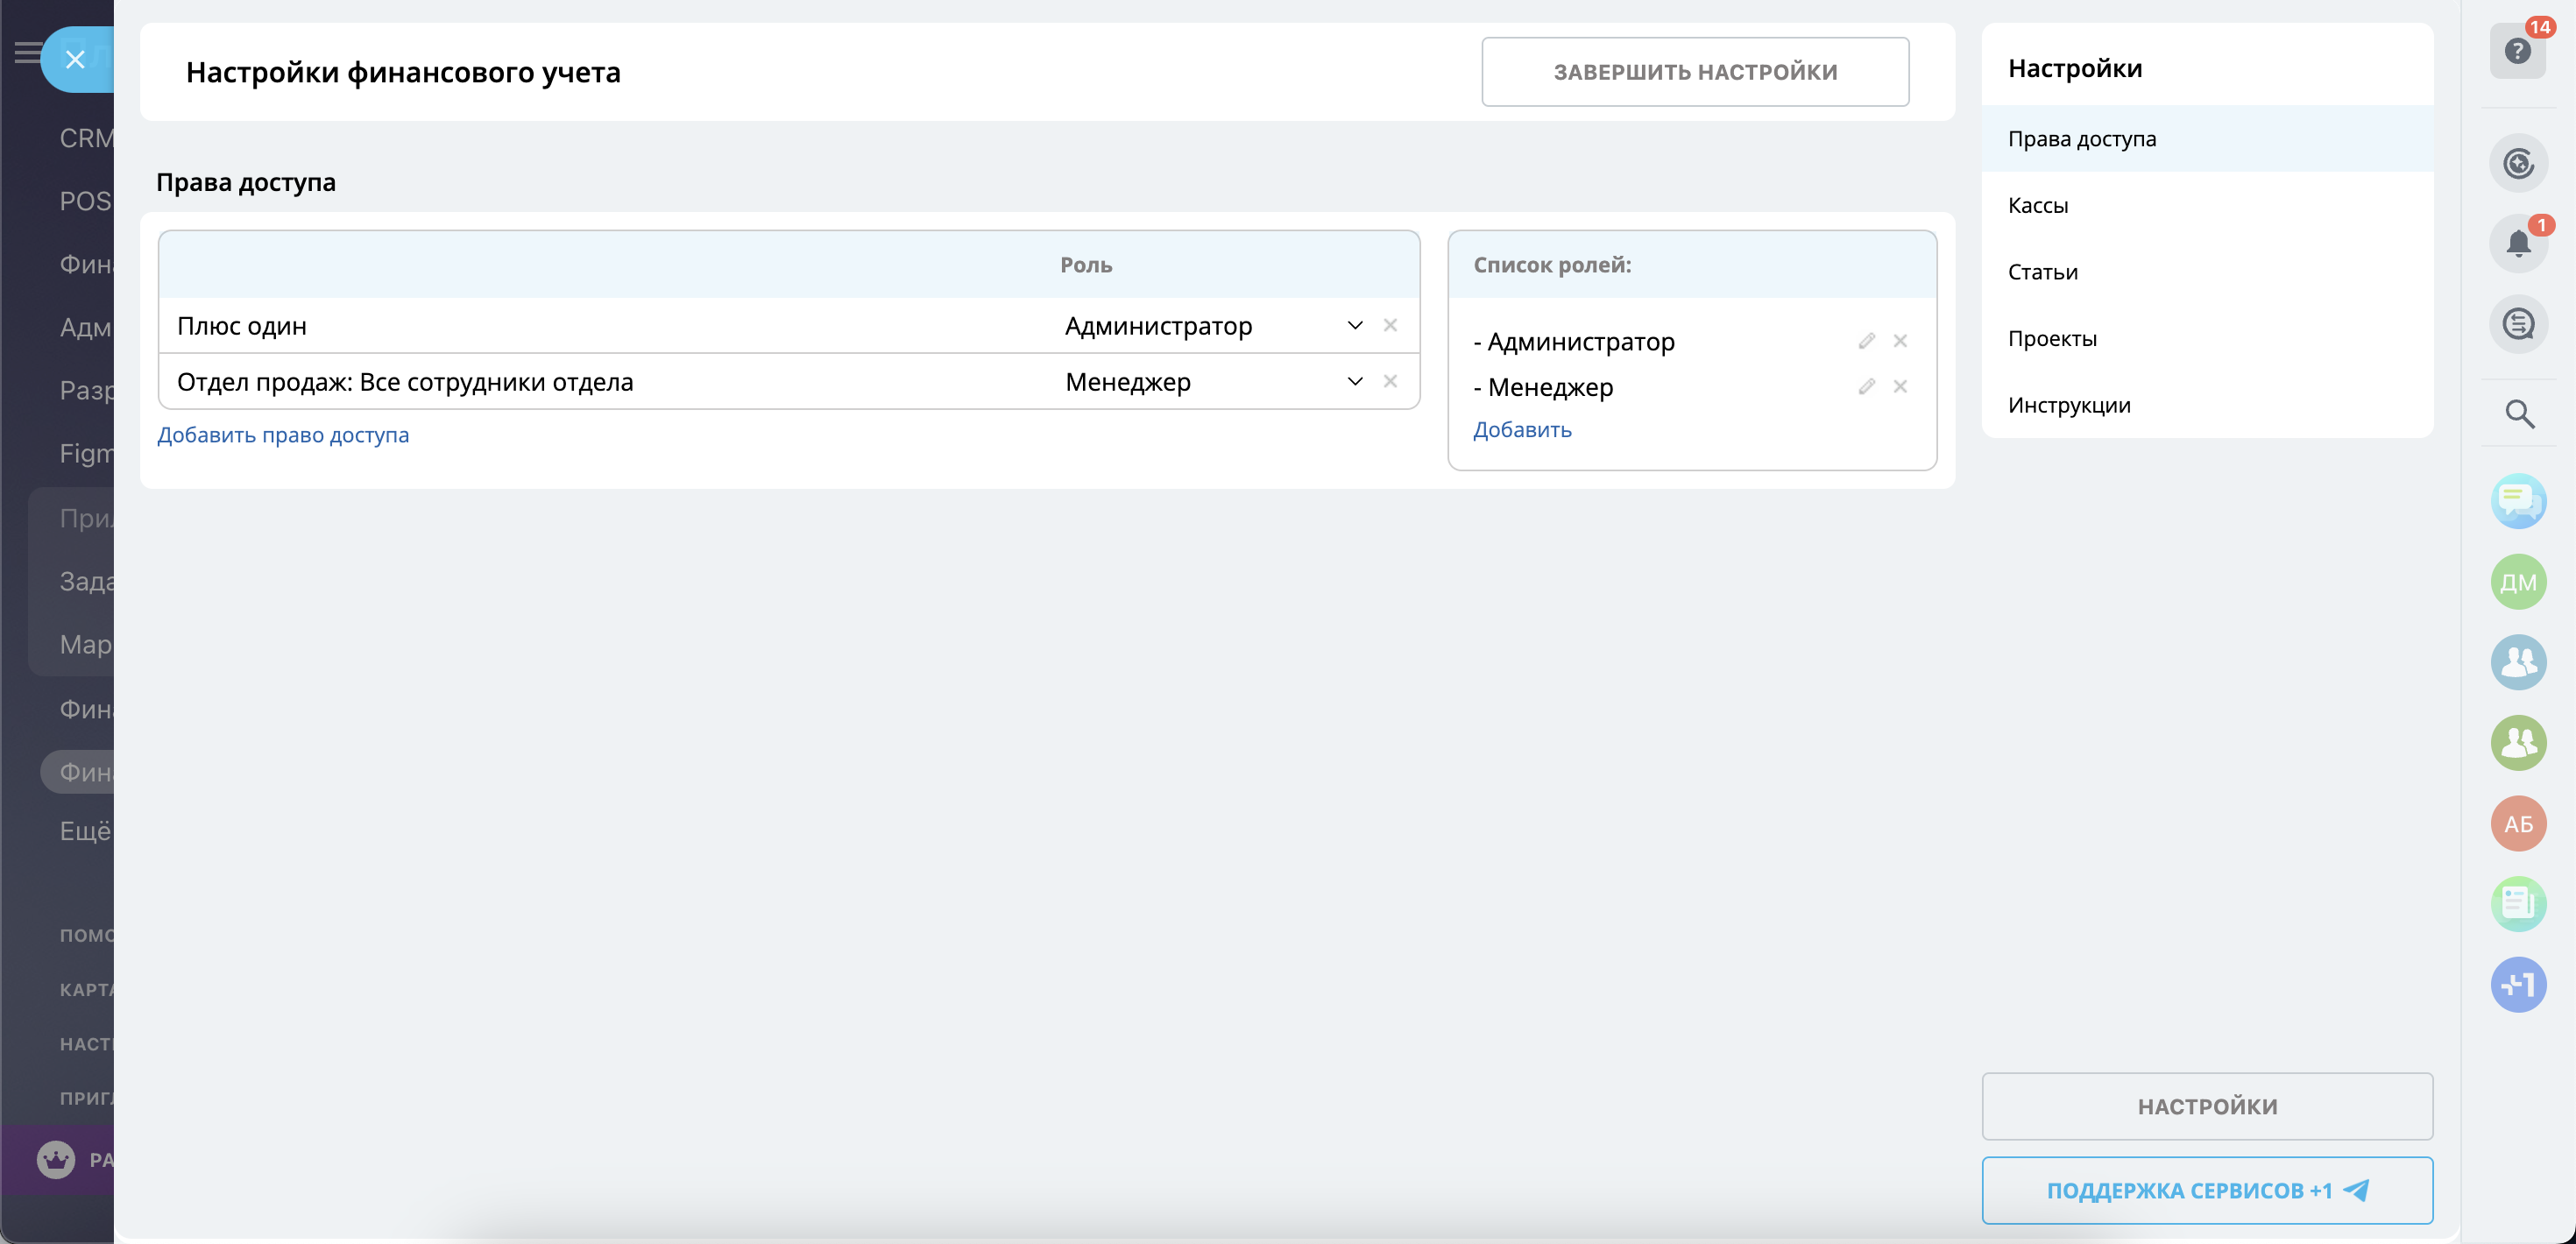Remove the Плюс один access row
This screenshot has width=2576, height=1244.
click(1390, 325)
